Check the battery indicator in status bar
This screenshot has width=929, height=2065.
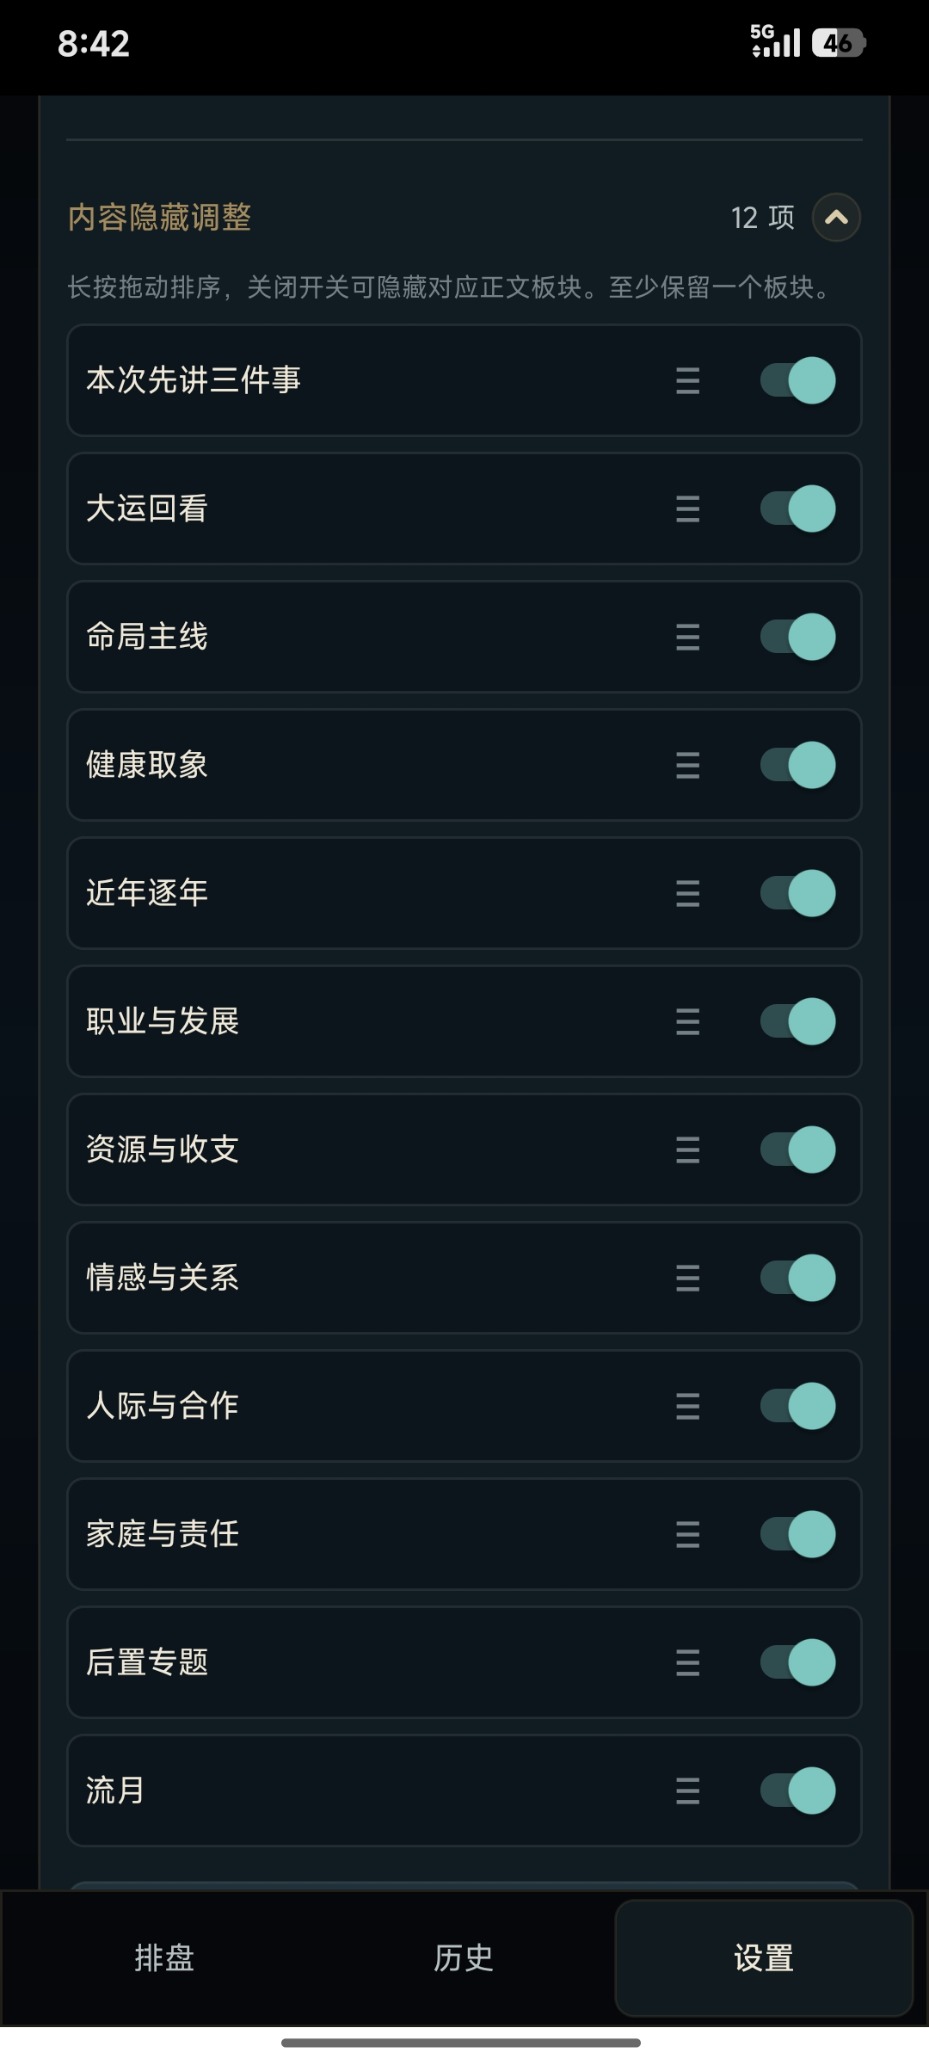[x=838, y=43]
